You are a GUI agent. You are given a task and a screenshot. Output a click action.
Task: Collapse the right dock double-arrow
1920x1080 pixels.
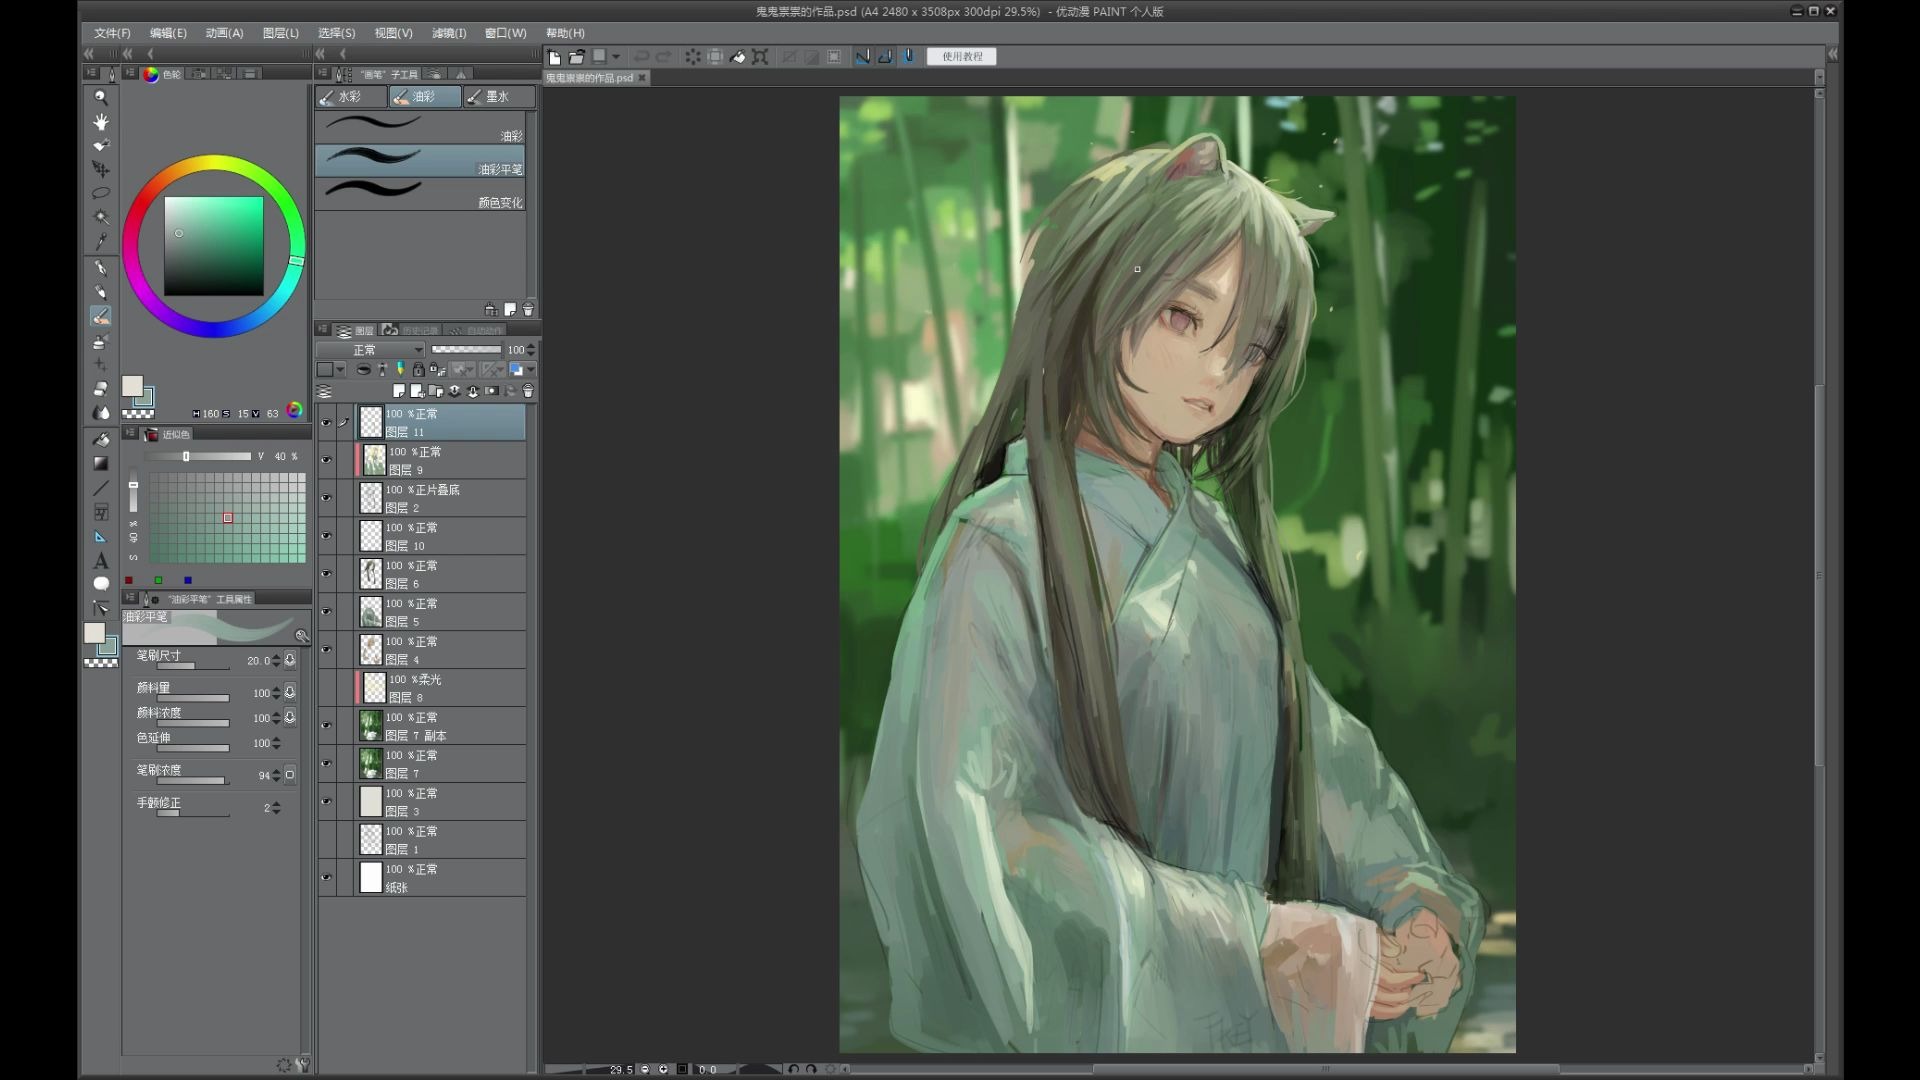(1832, 54)
